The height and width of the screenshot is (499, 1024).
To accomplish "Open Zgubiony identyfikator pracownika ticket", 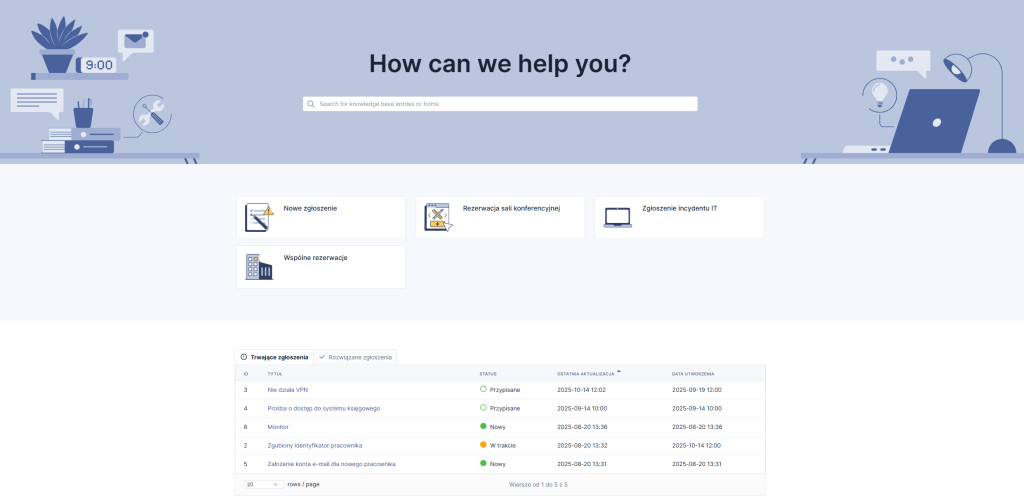I will pyautogui.click(x=314, y=445).
